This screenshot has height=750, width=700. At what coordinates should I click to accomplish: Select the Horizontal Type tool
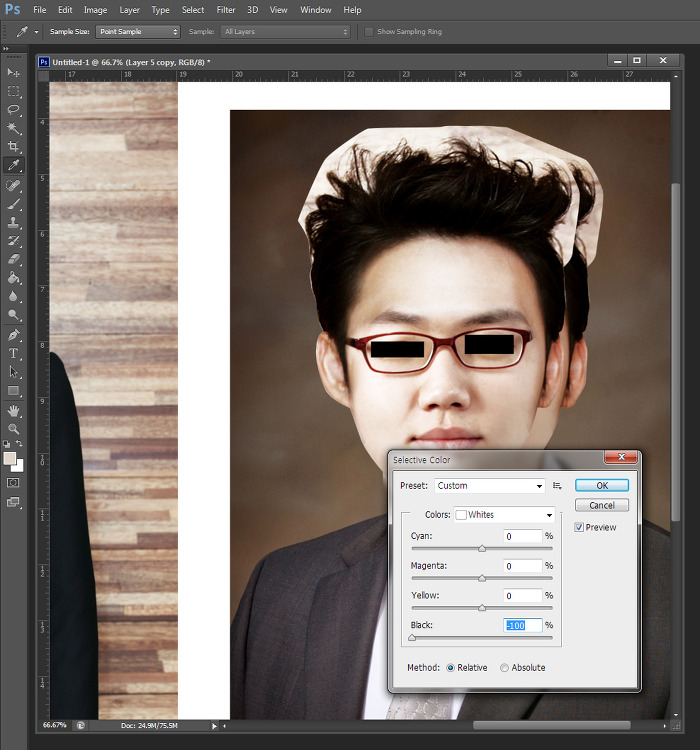pos(14,353)
